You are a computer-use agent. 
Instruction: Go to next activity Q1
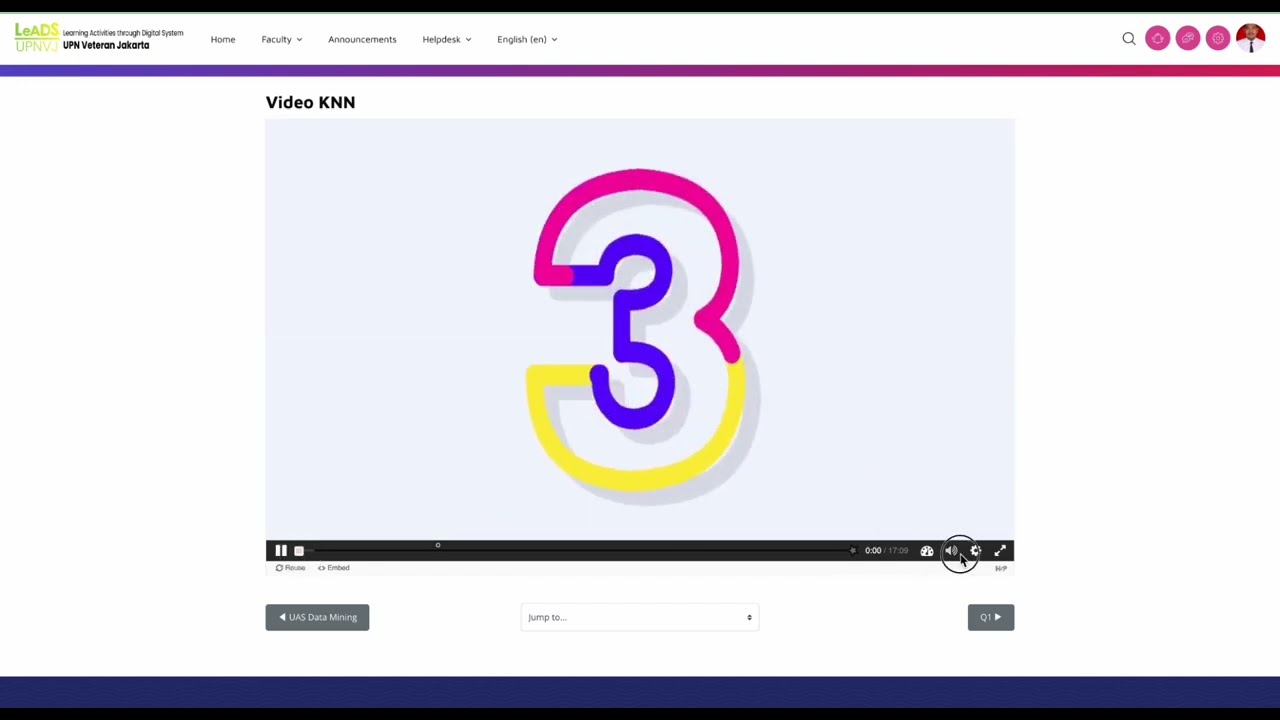(x=991, y=617)
